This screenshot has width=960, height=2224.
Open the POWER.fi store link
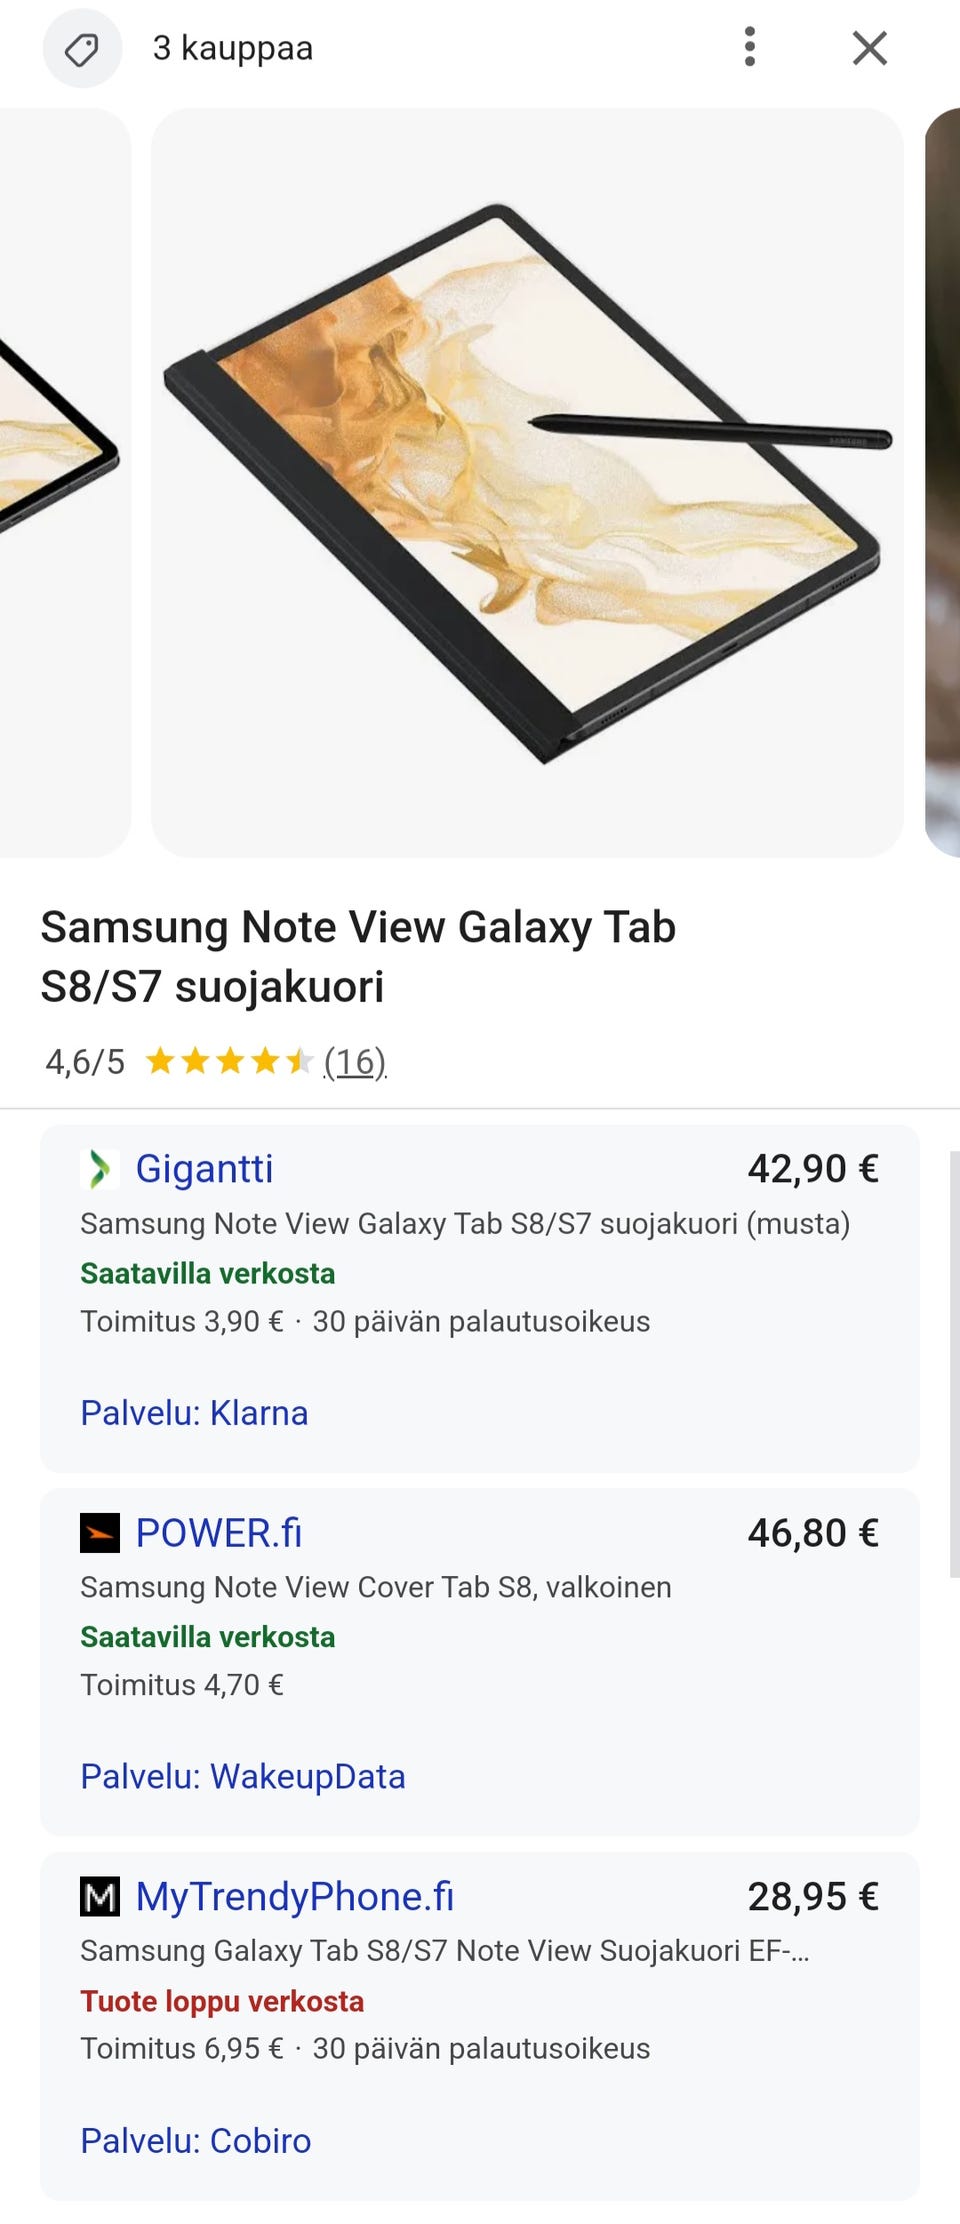point(219,1533)
